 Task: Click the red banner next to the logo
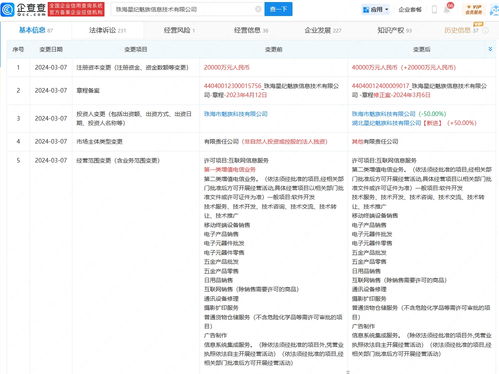pos(76,9)
